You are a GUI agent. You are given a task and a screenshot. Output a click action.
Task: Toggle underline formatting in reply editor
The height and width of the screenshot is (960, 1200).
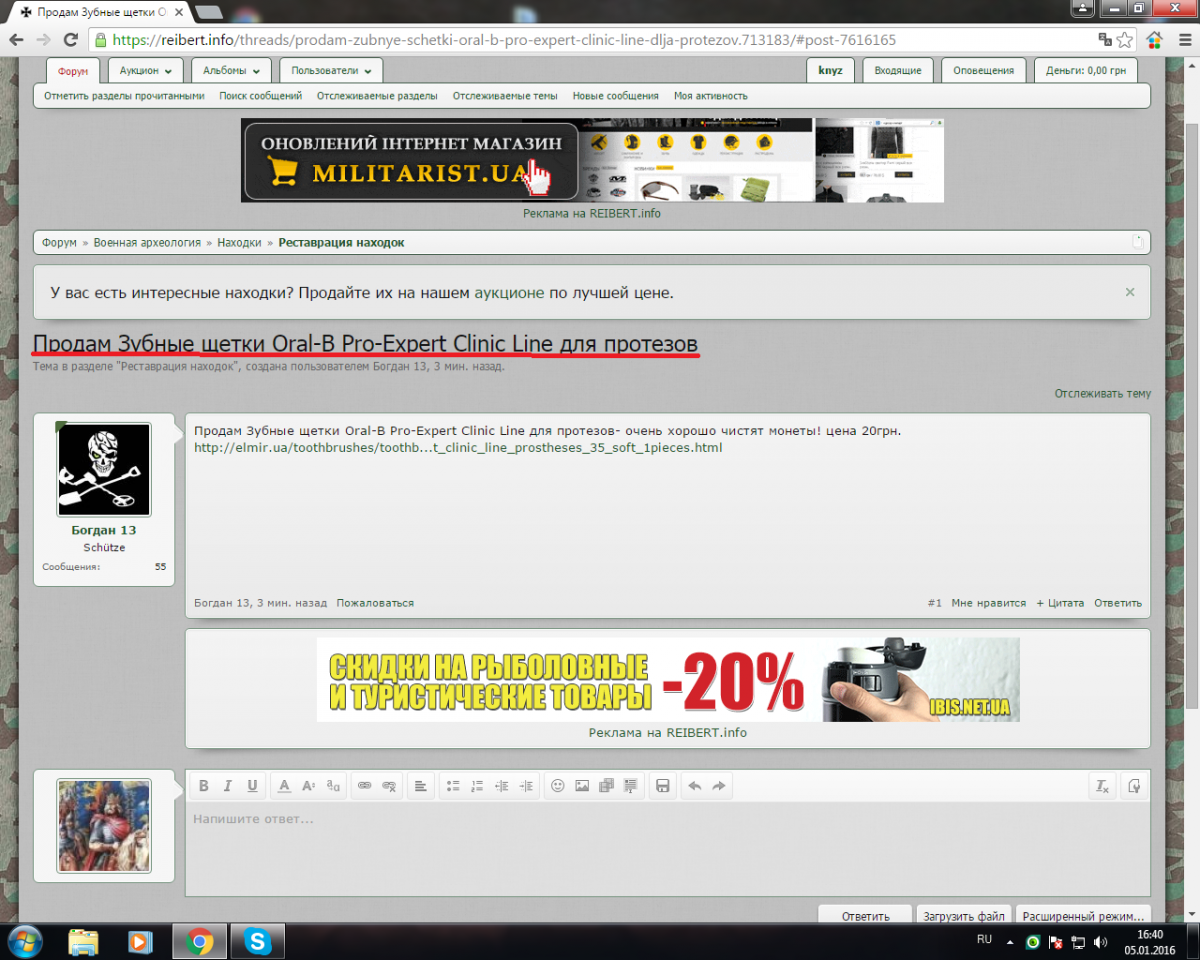pyautogui.click(x=252, y=786)
